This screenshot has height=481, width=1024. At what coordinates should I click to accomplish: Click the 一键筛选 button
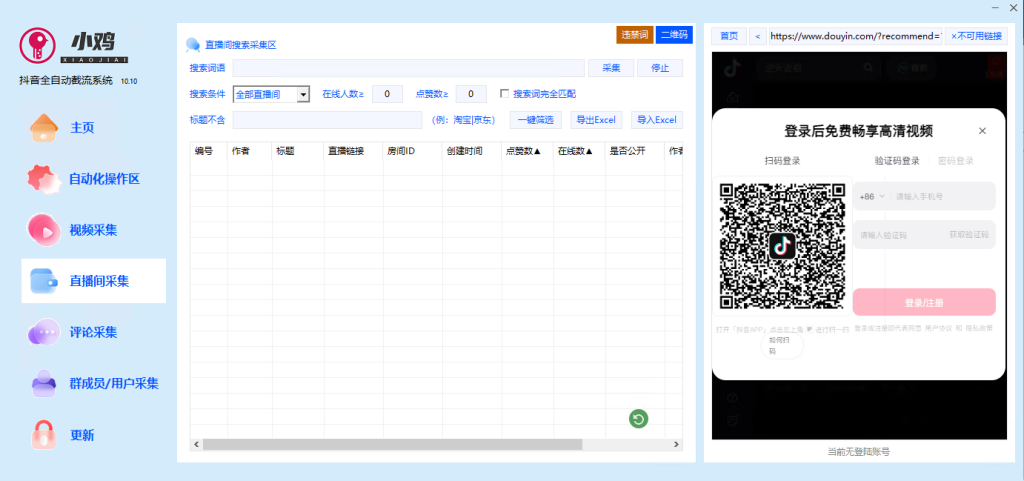[536, 120]
